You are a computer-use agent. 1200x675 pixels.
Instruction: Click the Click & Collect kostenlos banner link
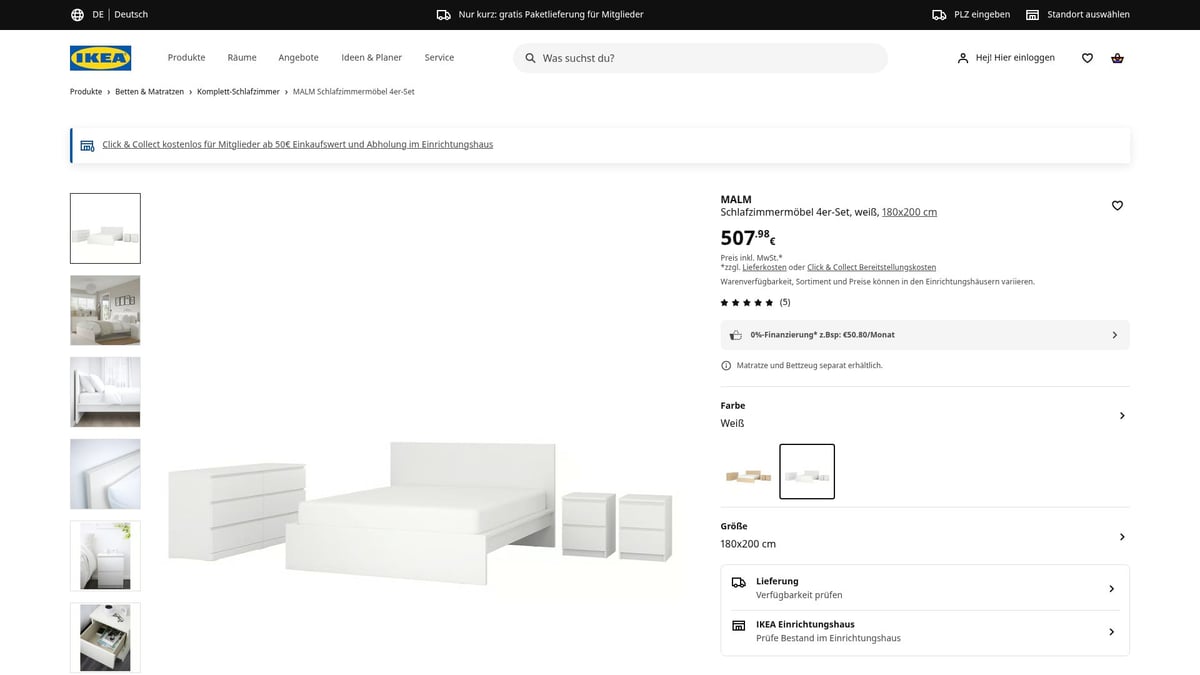[x=297, y=144]
